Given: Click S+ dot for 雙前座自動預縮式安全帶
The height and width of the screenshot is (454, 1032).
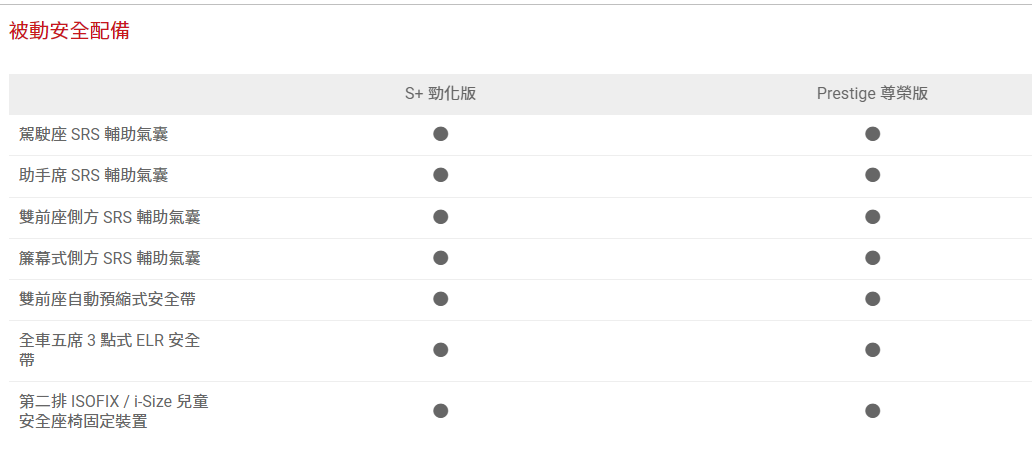Looking at the screenshot, I should pos(440,299).
